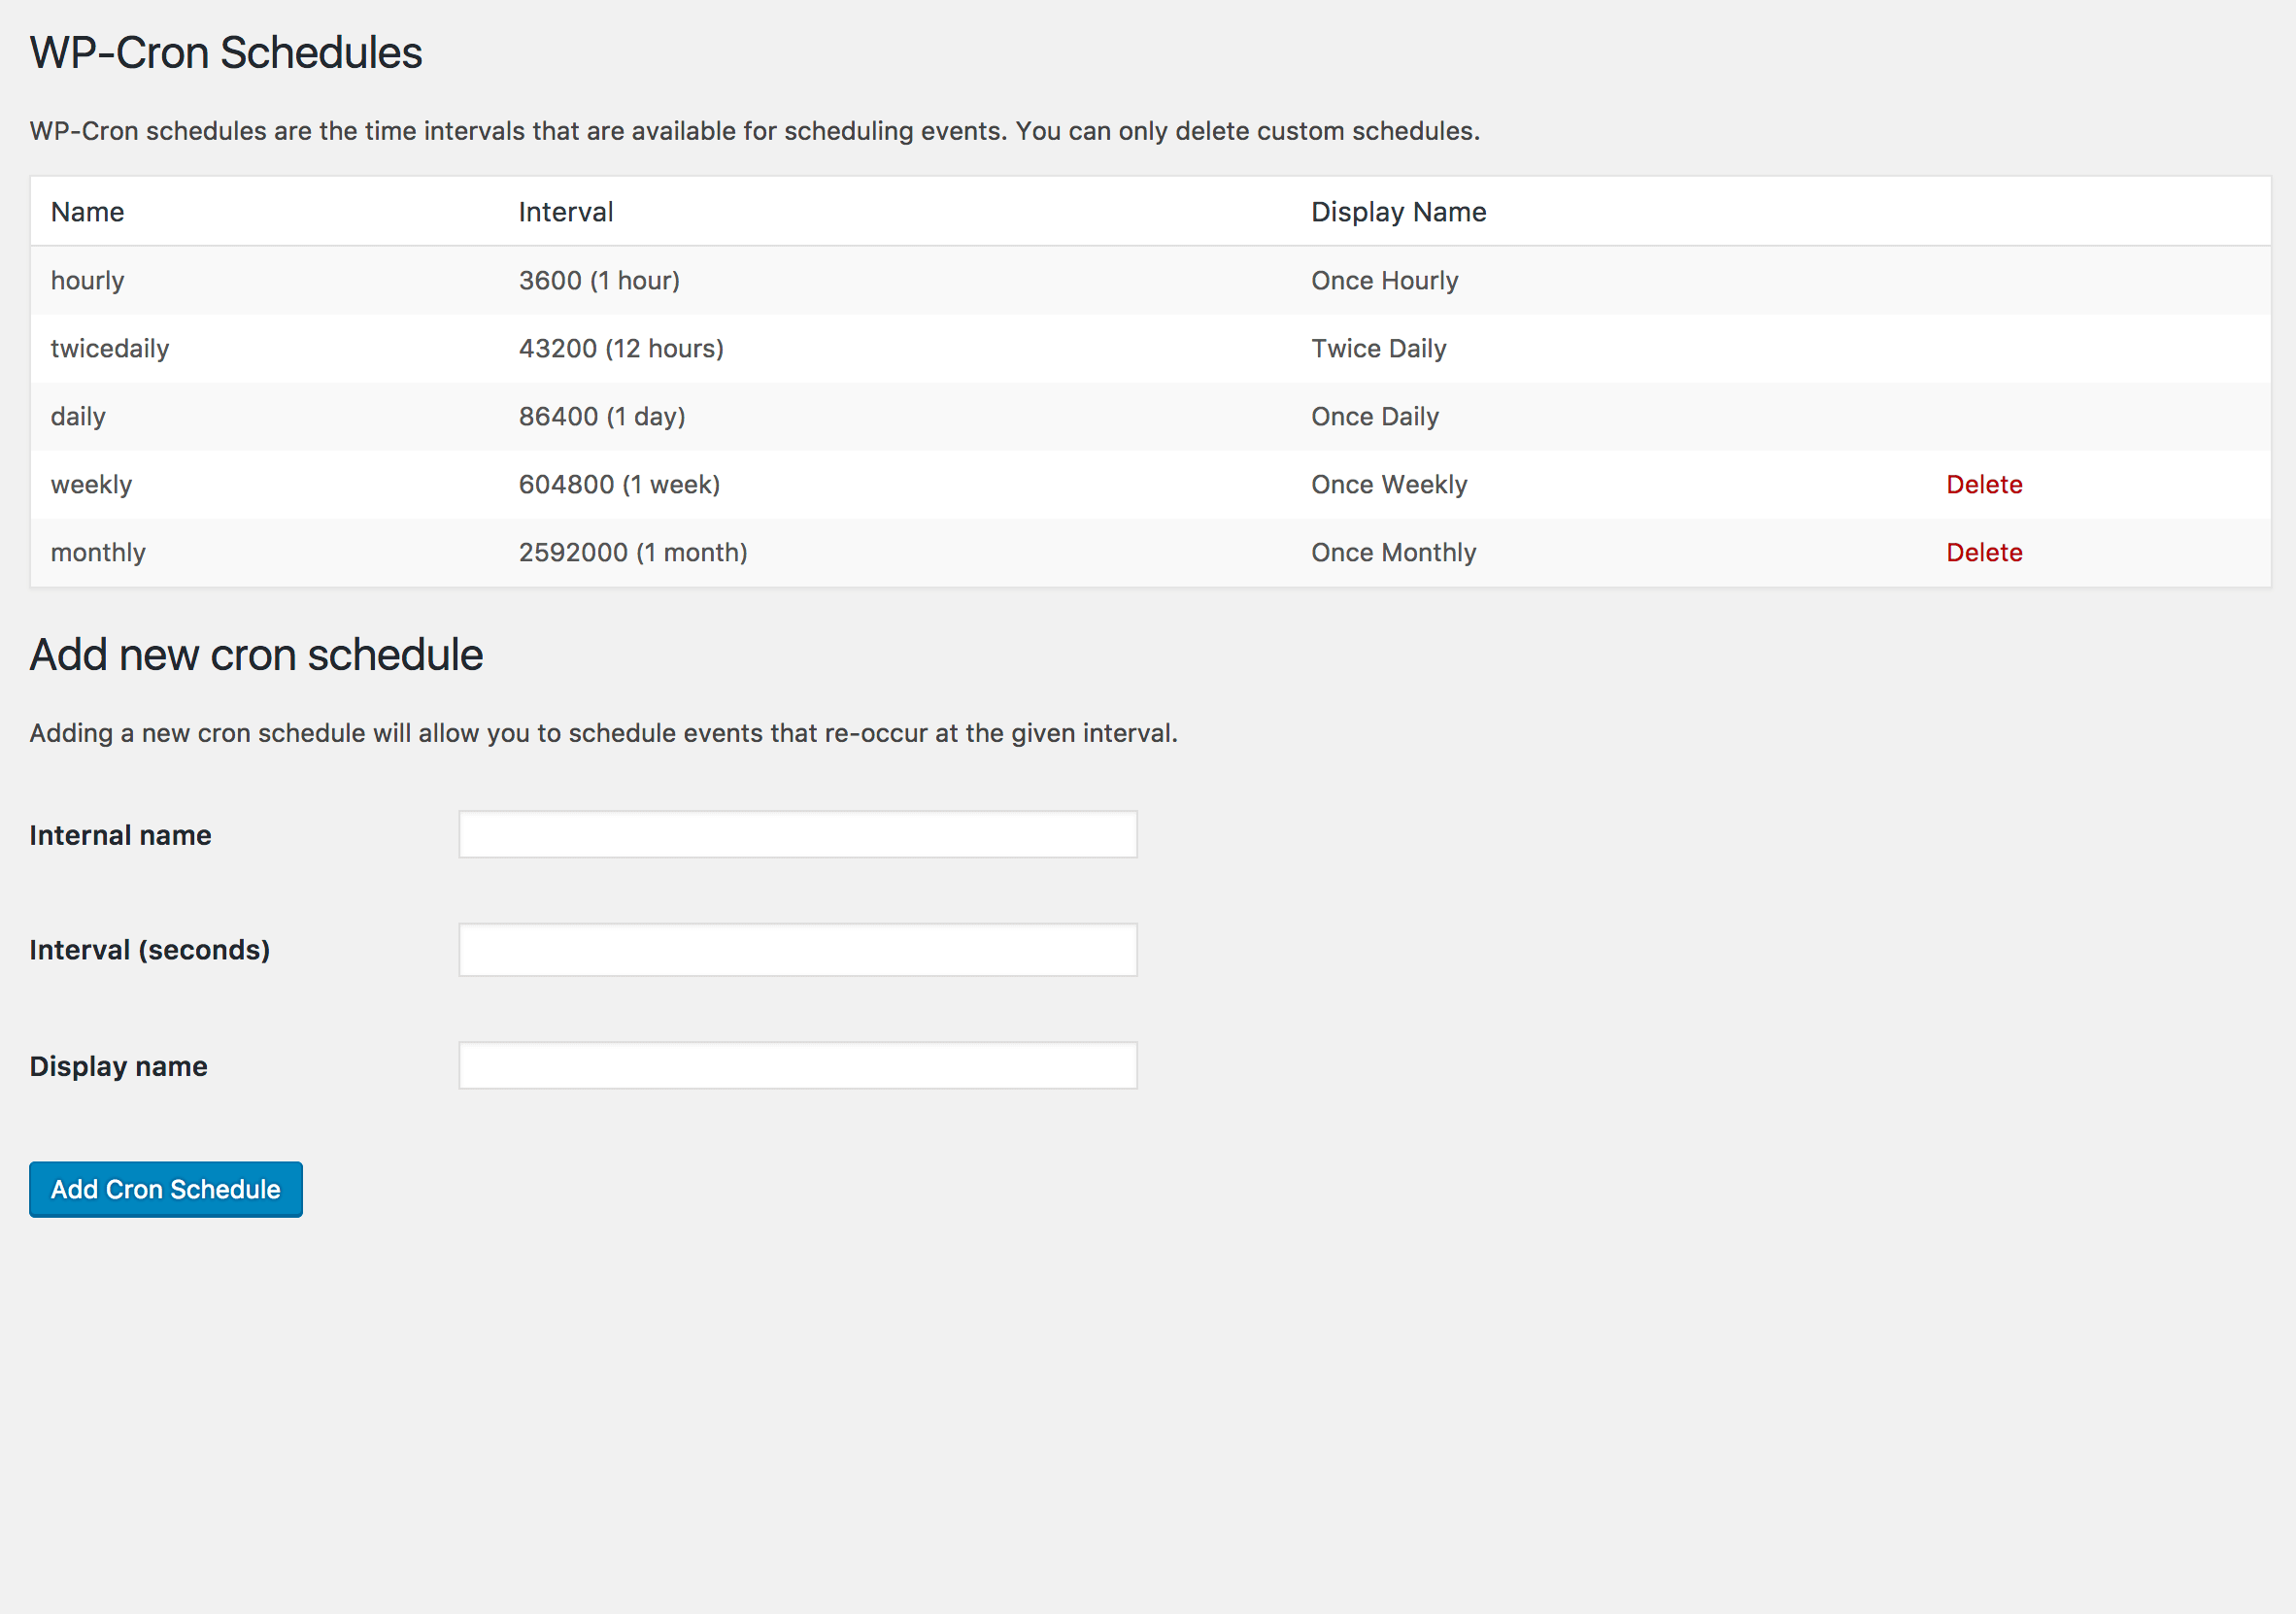Click the Display Name column header
Screen dimensions: 2296x1614
(1397, 212)
